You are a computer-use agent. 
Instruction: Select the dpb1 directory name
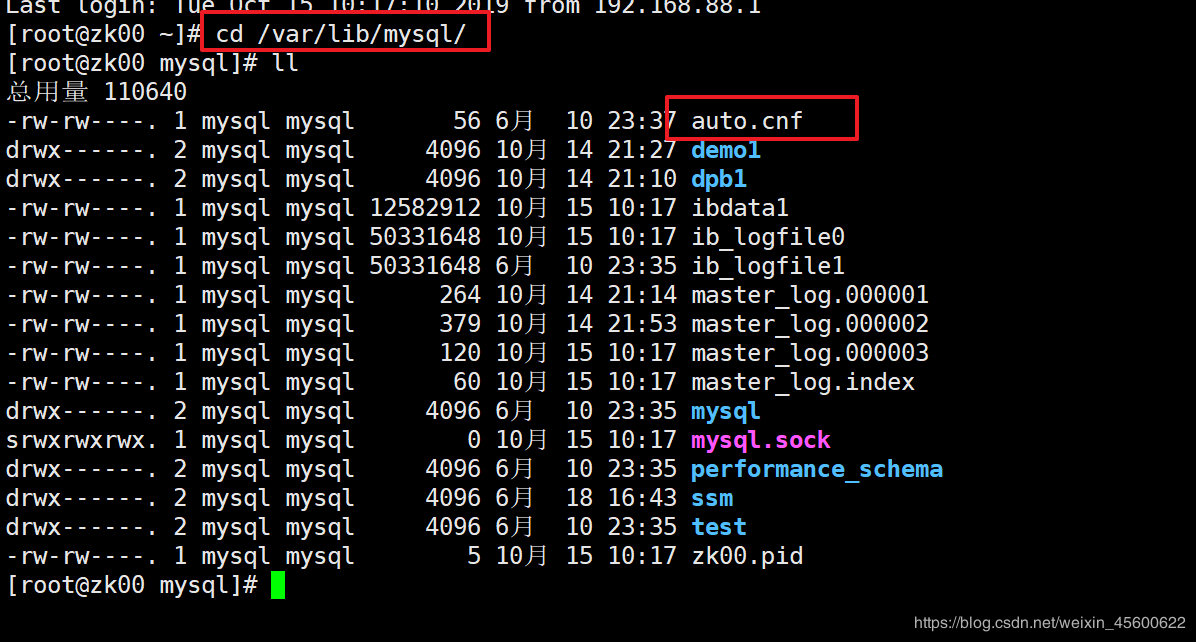click(719, 178)
